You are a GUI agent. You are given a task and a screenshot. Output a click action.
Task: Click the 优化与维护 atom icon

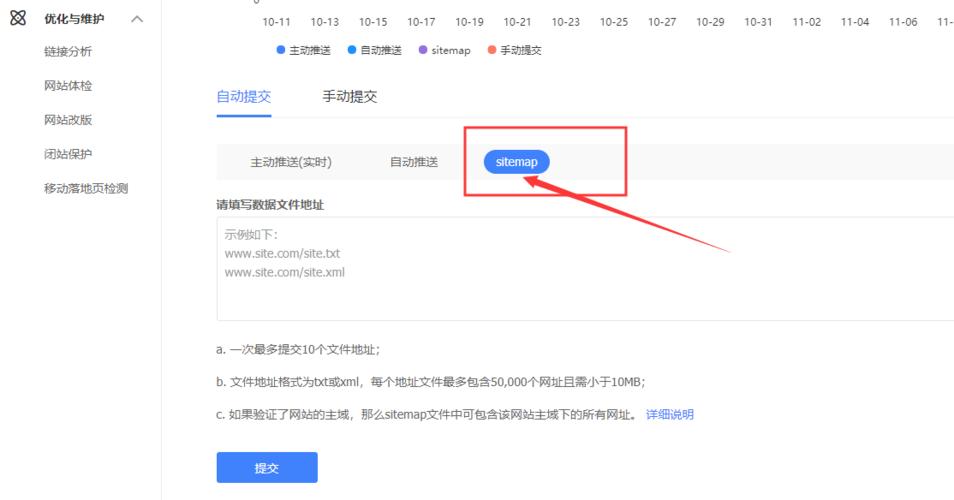(18, 18)
